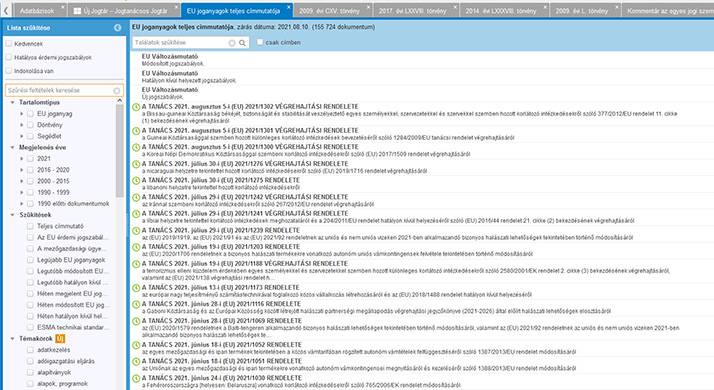
Task: Click the search magnifier in Találatok szűkítése
Action: click(x=242, y=43)
